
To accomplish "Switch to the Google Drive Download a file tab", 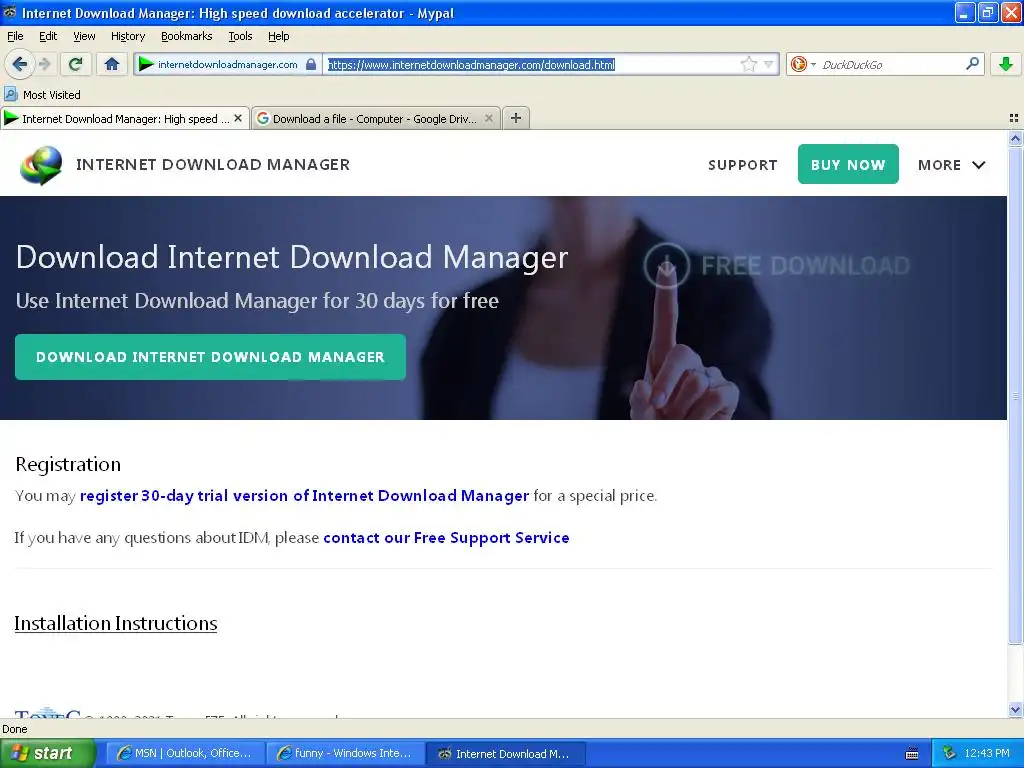I will pos(375,118).
